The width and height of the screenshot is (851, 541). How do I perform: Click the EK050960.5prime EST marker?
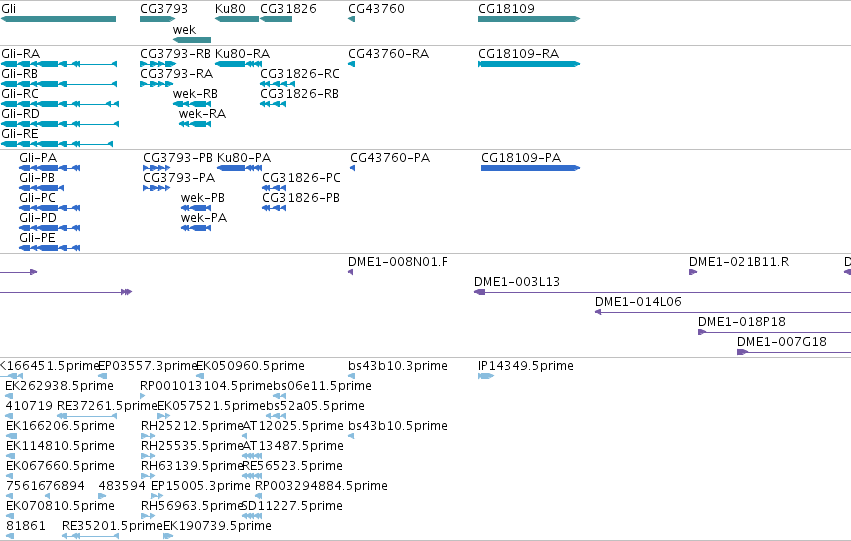pos(200,377)
